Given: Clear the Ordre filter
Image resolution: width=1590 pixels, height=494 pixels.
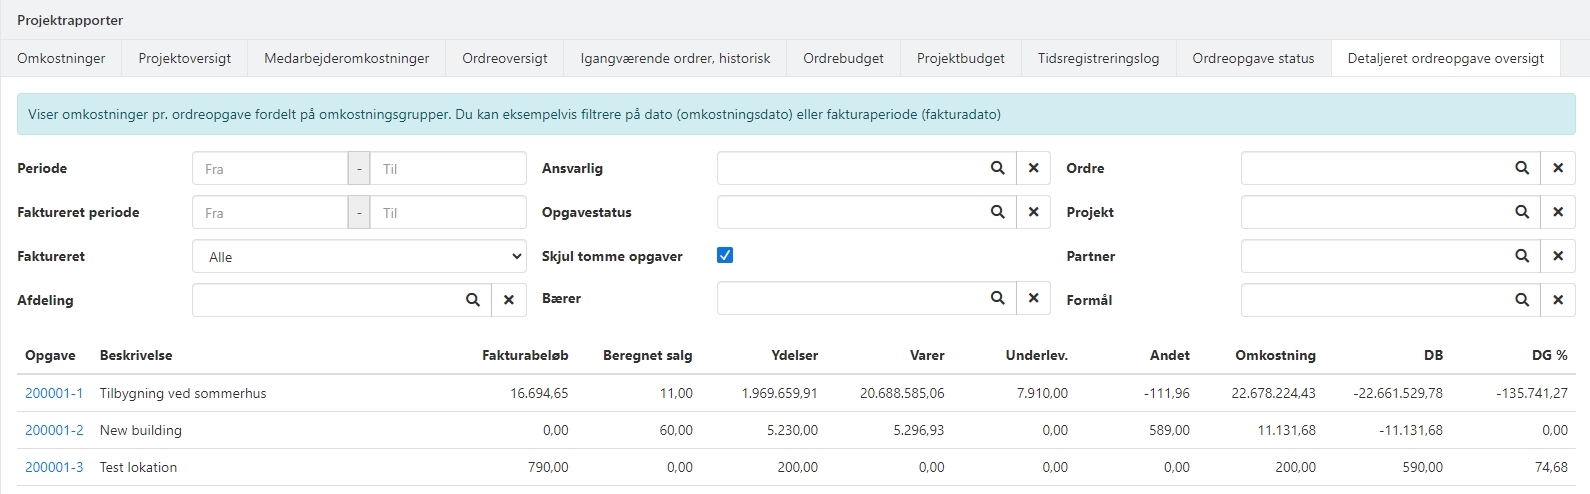Looking at the screenshot, I should [x=1558, y=168].
